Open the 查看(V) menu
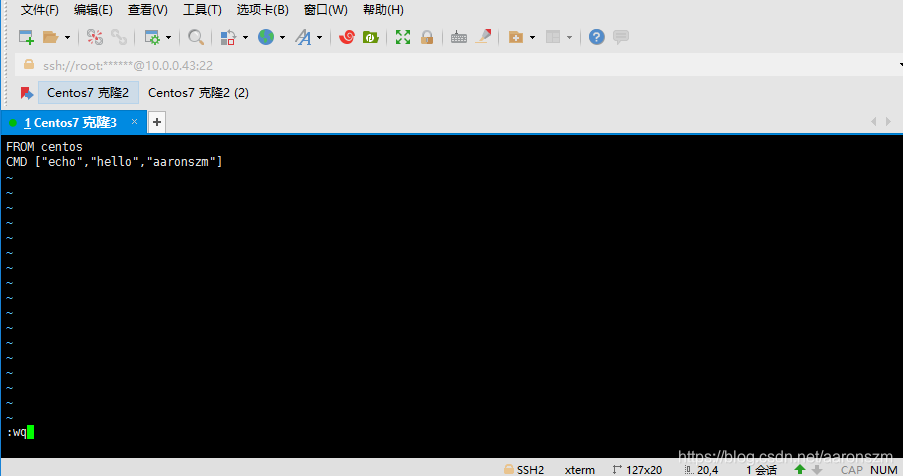This screenshot has width=903, height=476. [x=147, y=10]
